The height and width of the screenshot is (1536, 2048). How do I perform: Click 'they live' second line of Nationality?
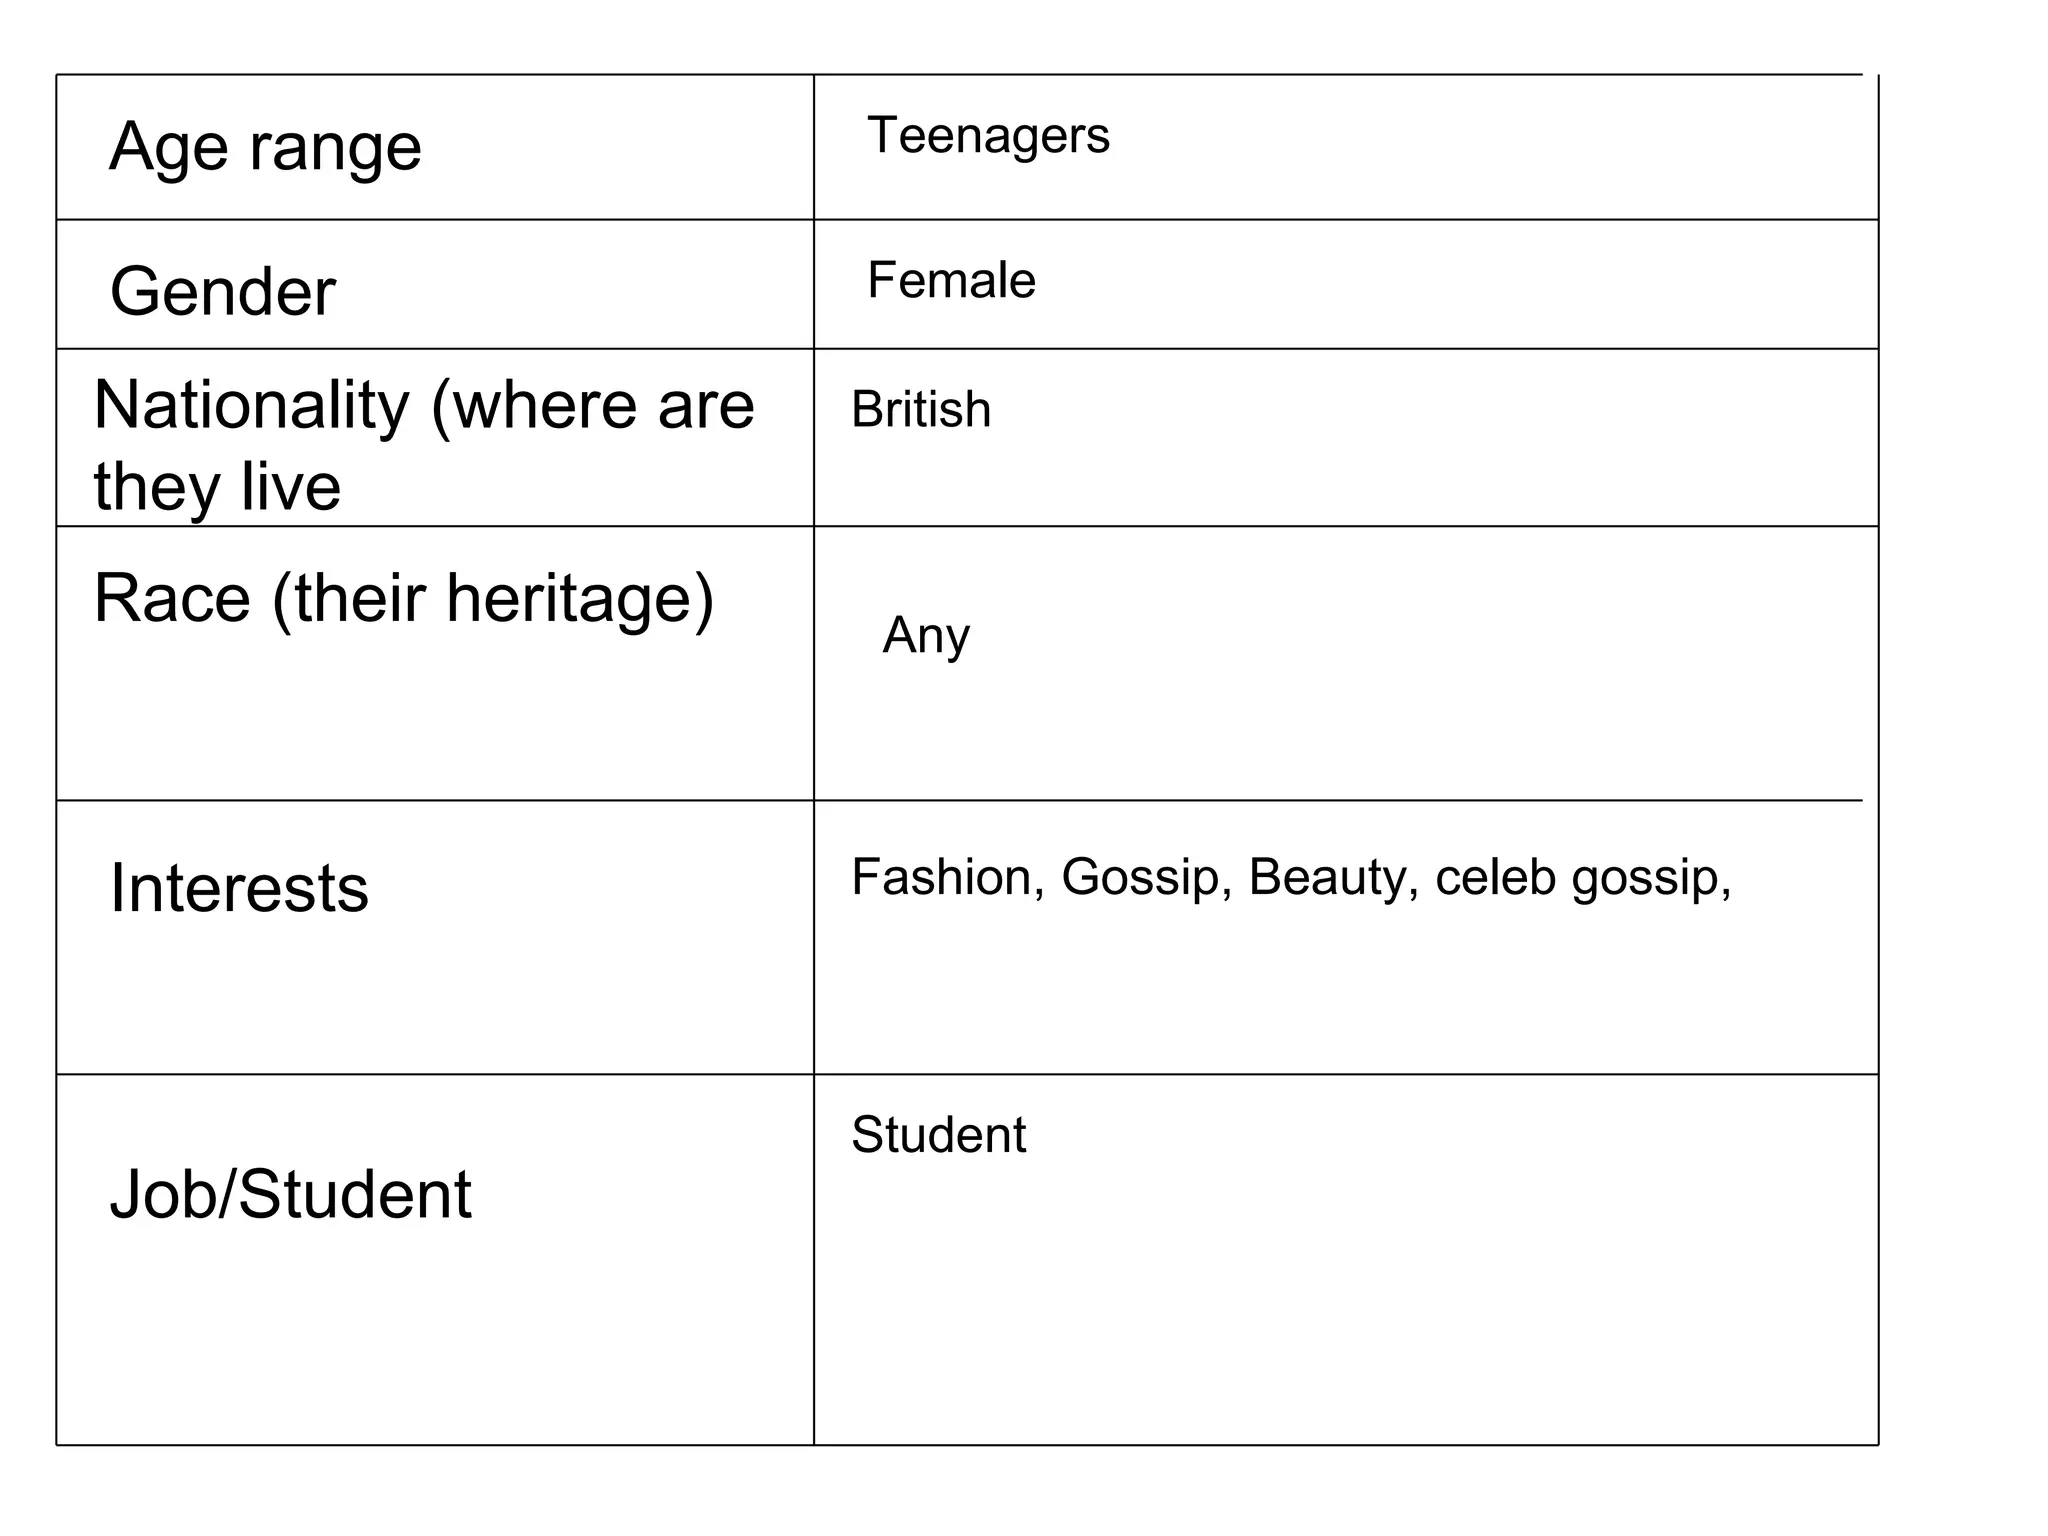click(x=217, y=486)
